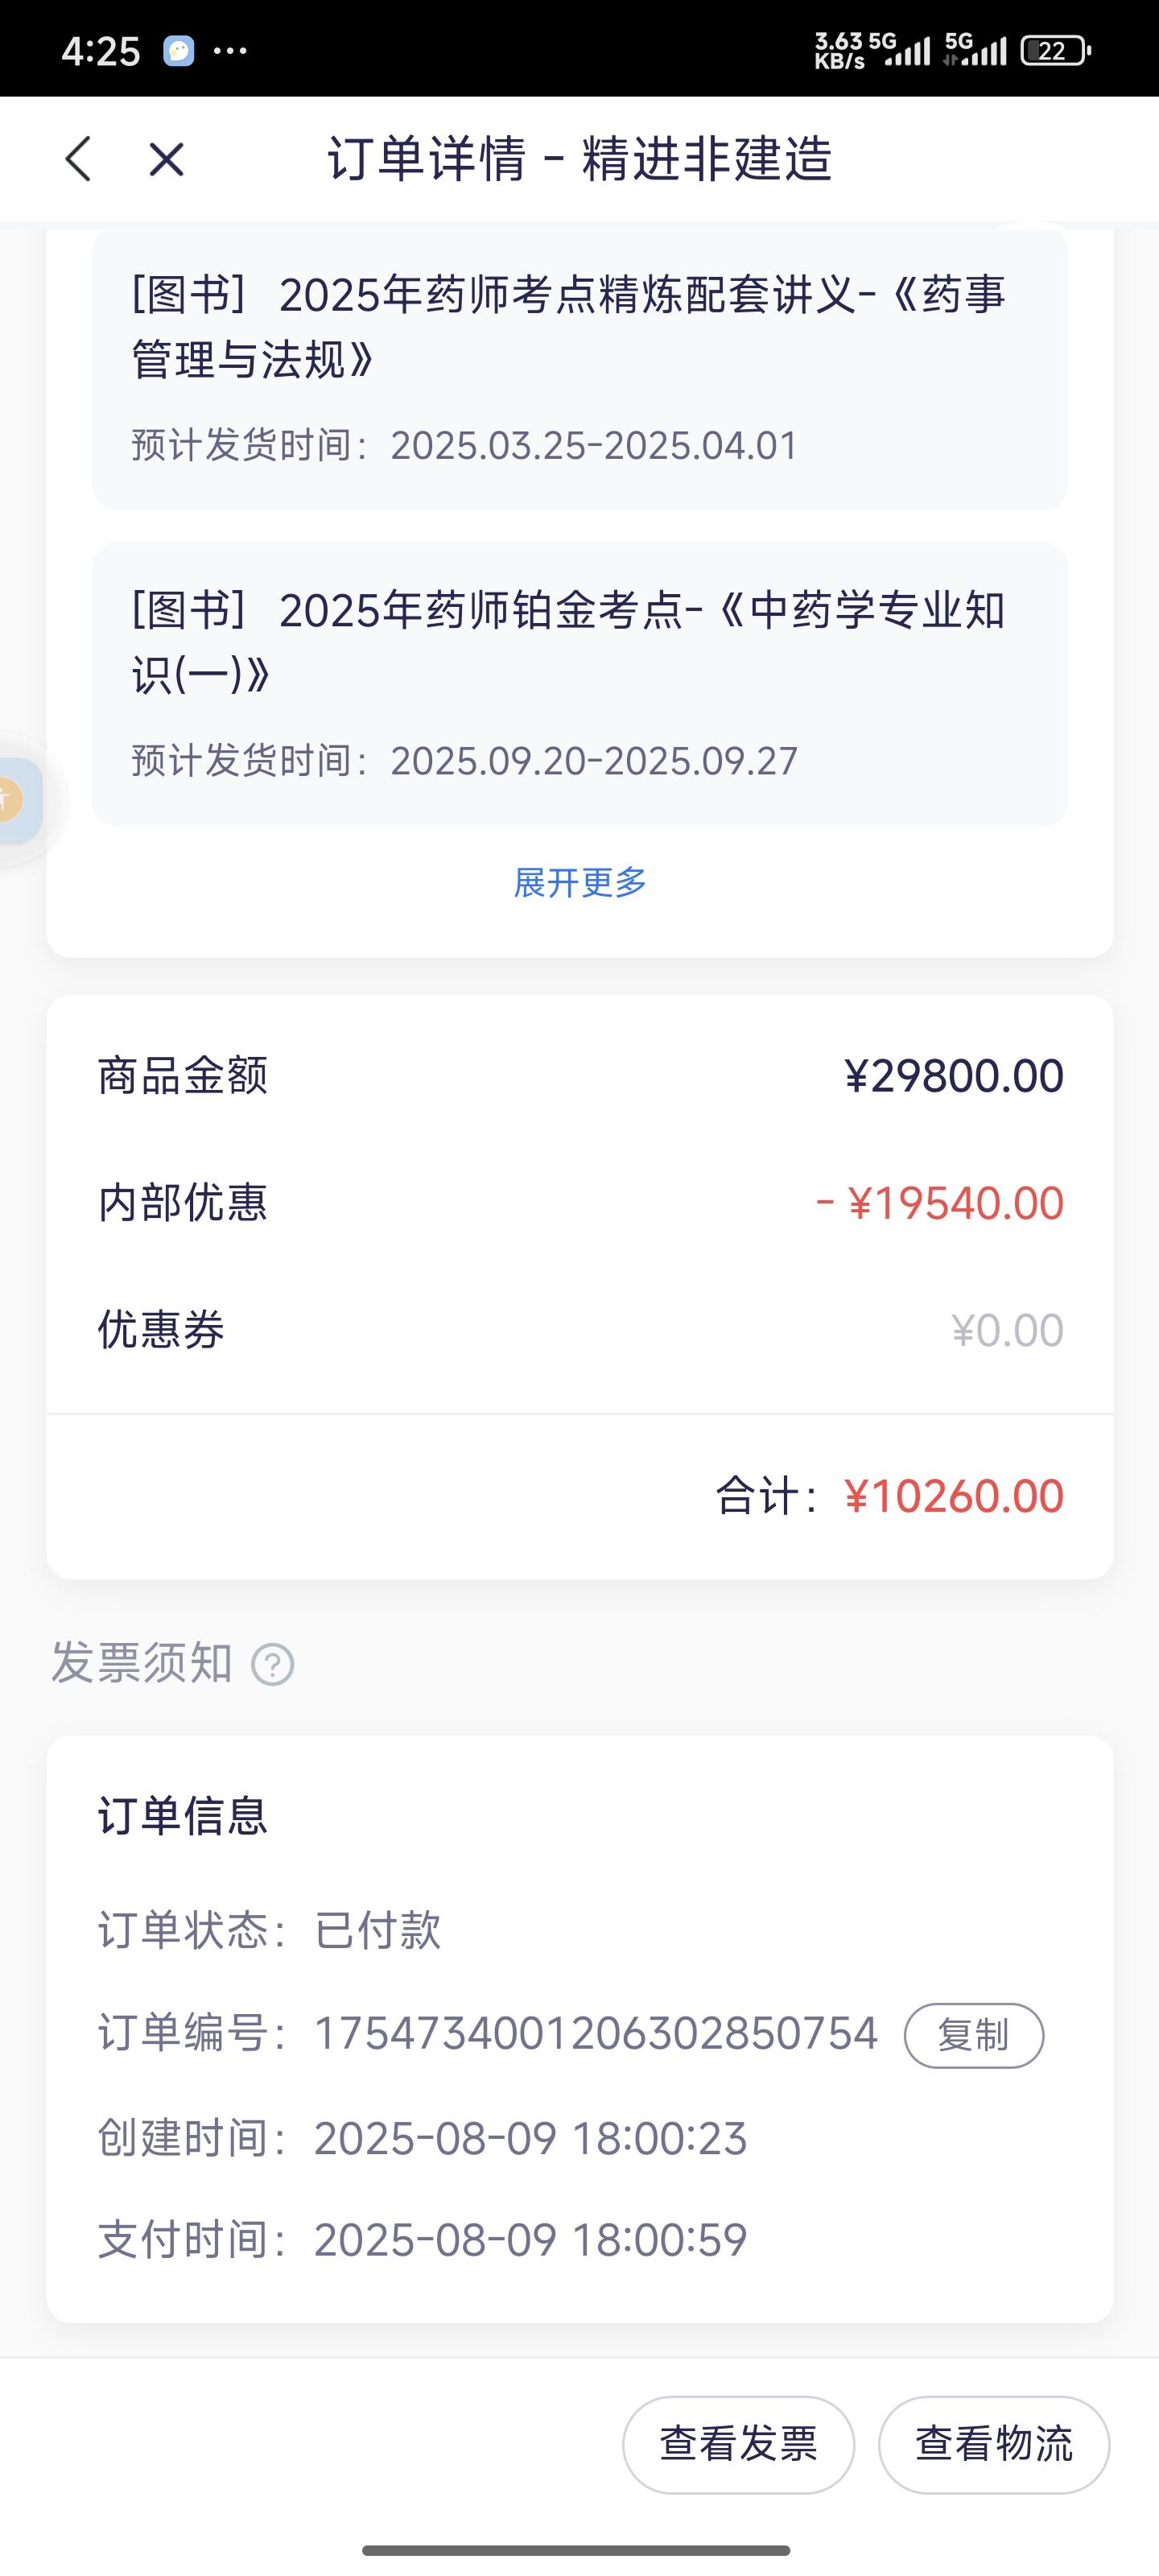This screenshot has width=1159, height=2576.
Task: Tap the status bar more dots
Action: point(231,50)
